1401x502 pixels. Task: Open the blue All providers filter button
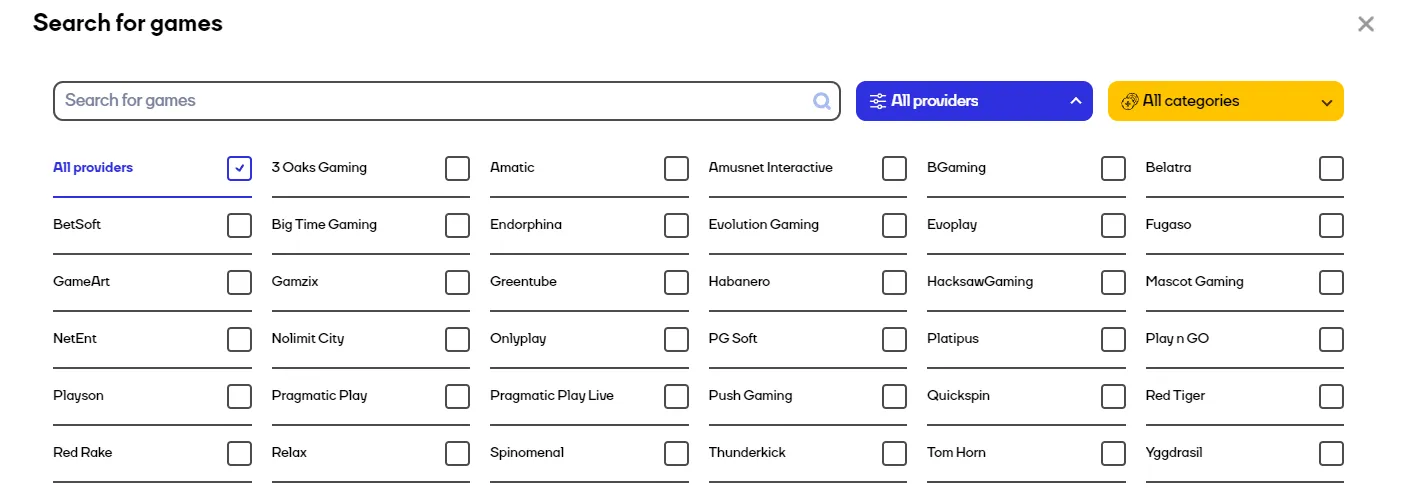[974, 101]
